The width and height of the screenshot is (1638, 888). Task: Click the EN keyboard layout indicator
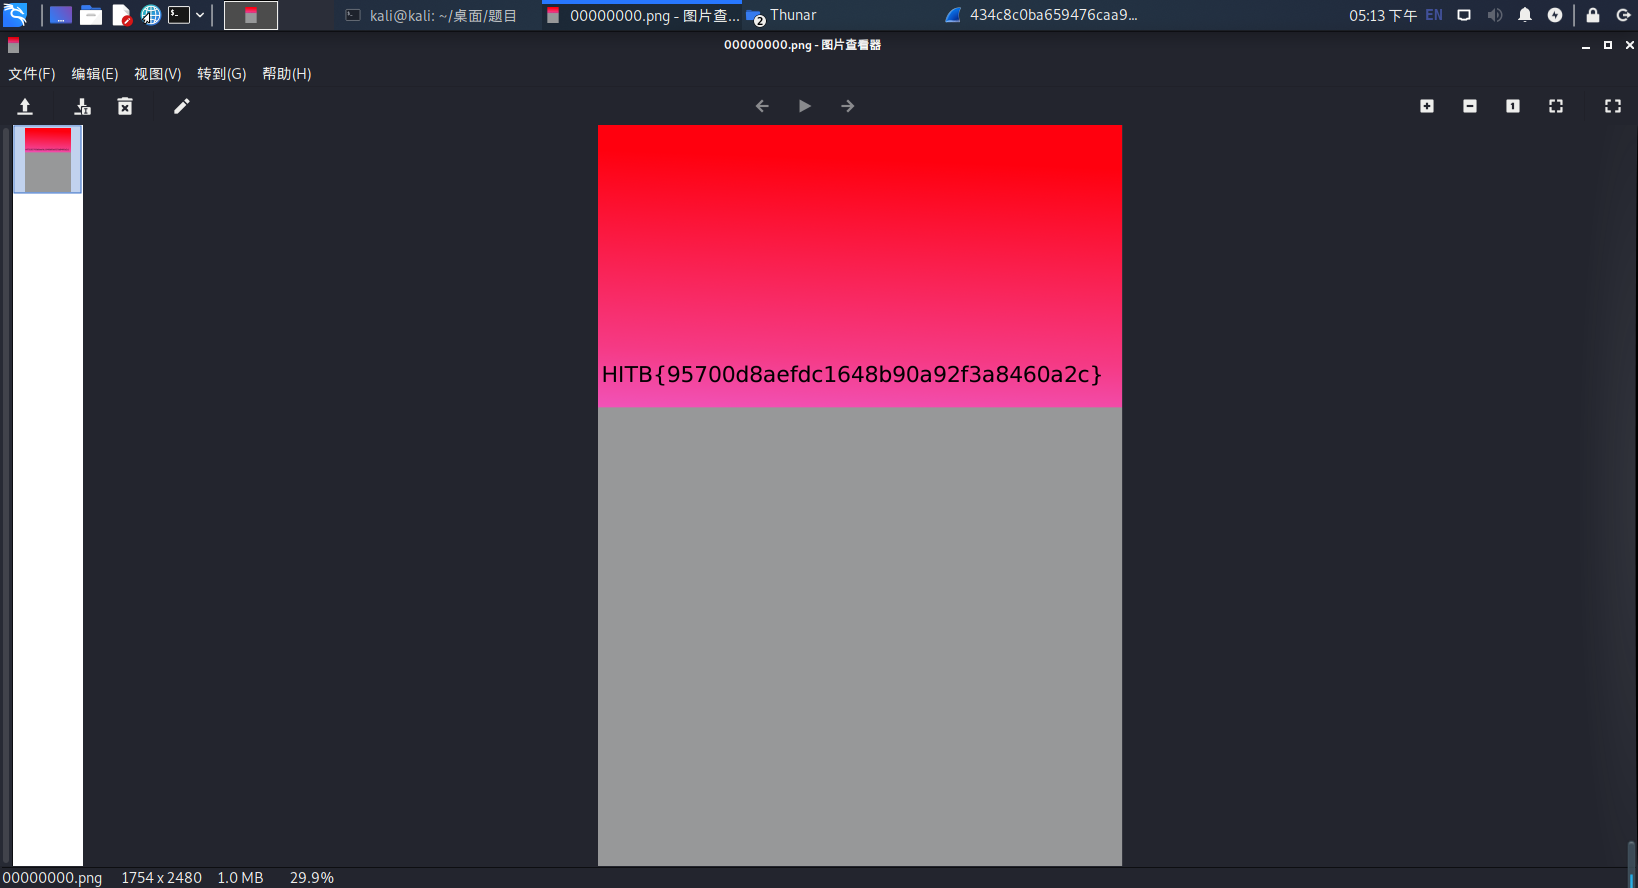click(x=1434, y=15)
